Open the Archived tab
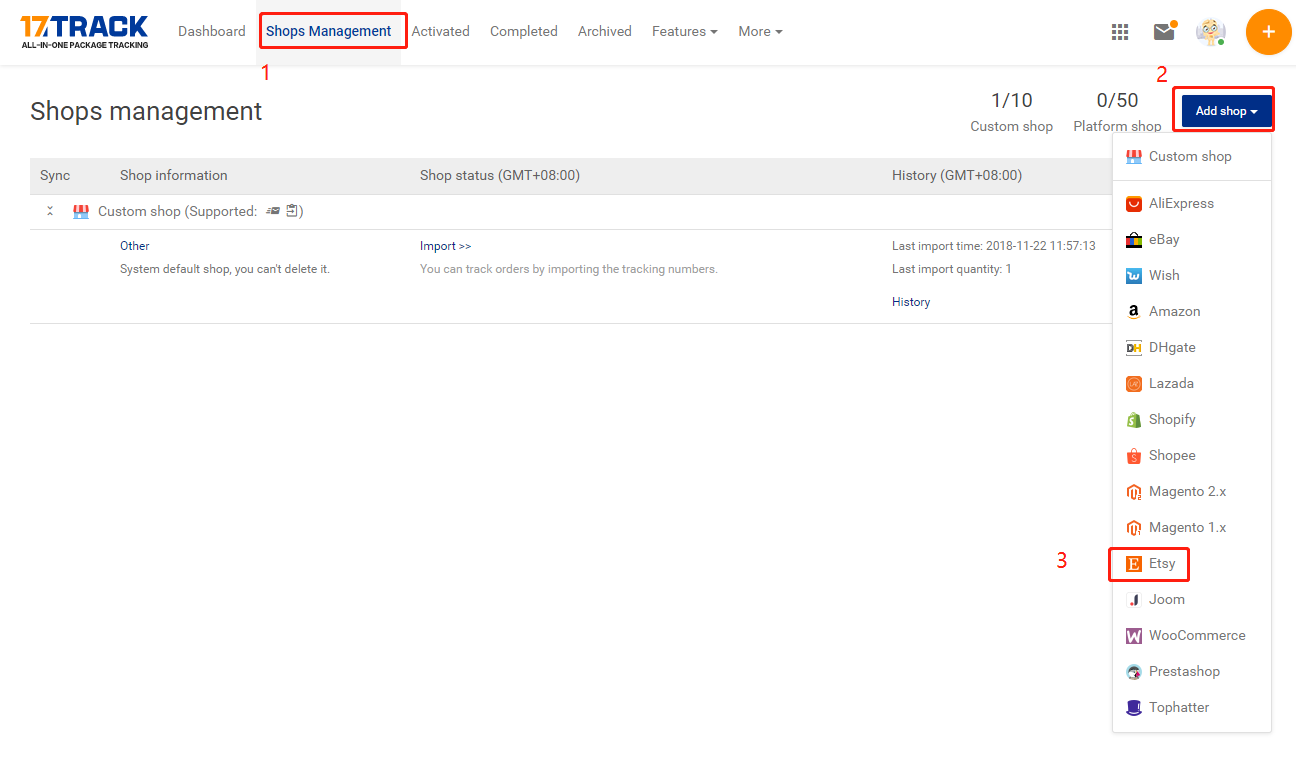 click(604, 32)
